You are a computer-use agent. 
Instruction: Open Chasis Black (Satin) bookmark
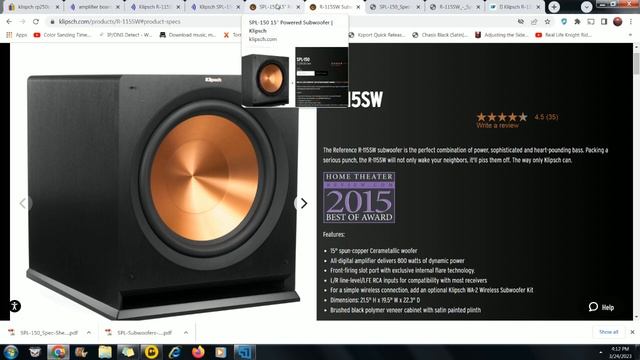[x=440, y=35]
